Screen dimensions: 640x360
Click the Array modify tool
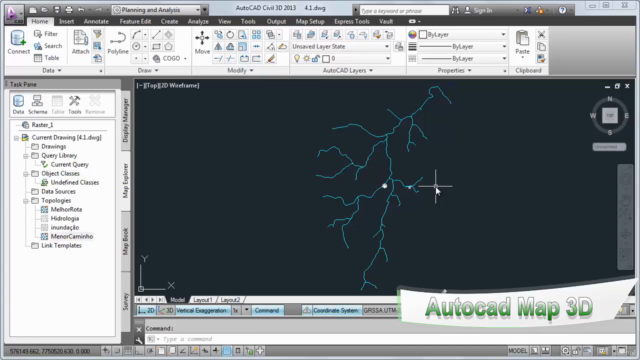256,35
